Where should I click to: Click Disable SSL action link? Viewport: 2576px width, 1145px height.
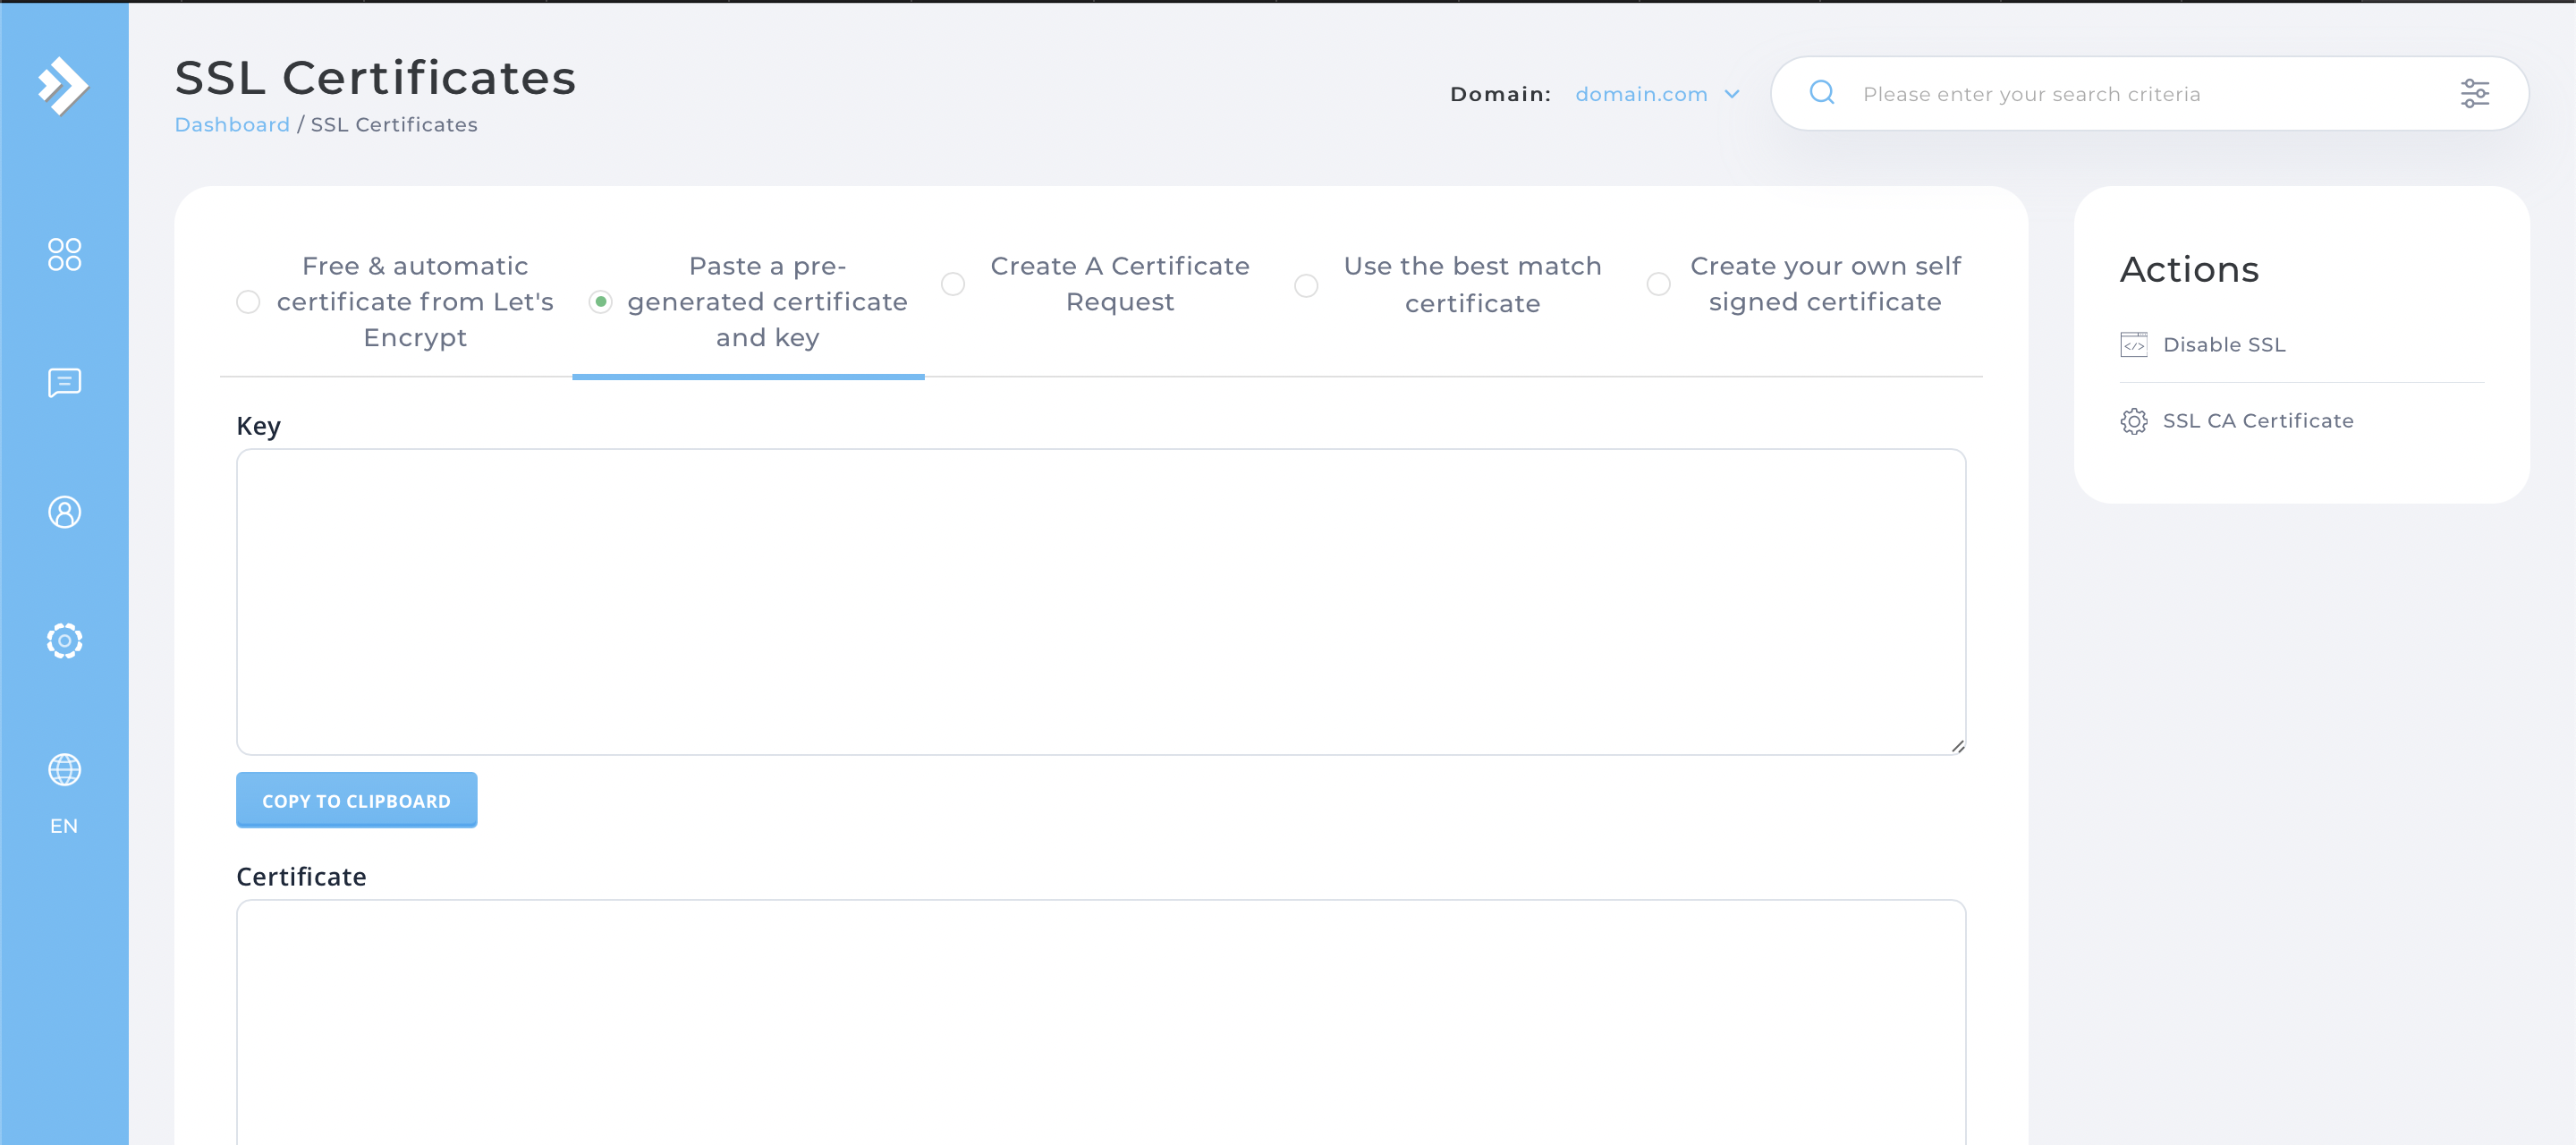(x=2223, y=345)
